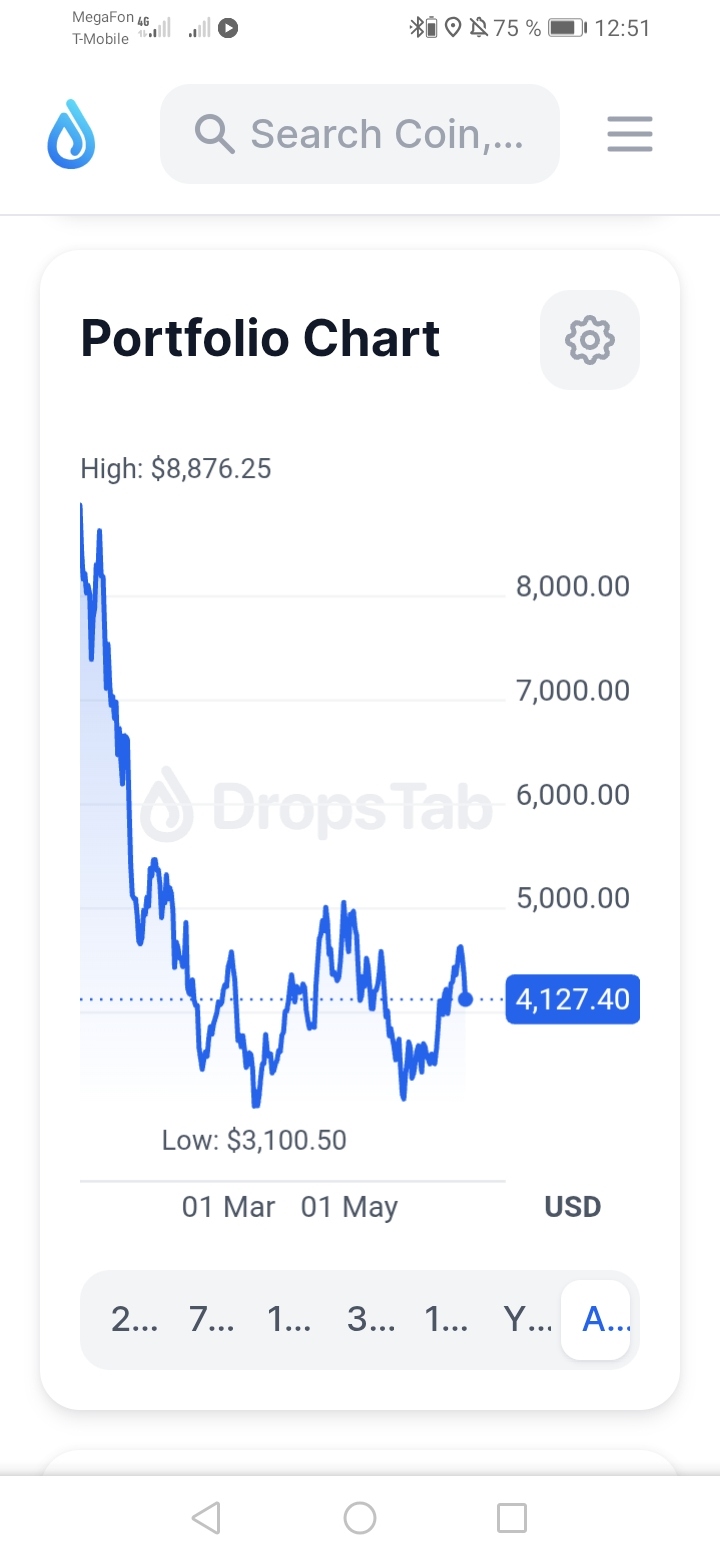Pick the '1...' tab right after '7...'
The height and width of the screenshot is (1560, 720).
290,1320
